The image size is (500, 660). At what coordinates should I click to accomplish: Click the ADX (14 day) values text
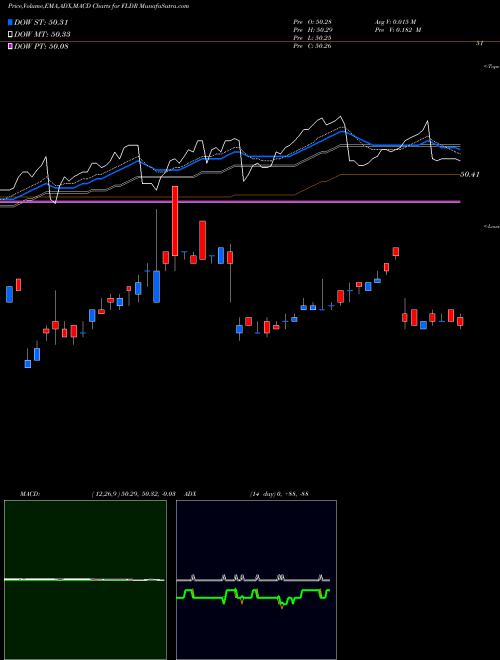pyautogui.click(x=279, y=494)
